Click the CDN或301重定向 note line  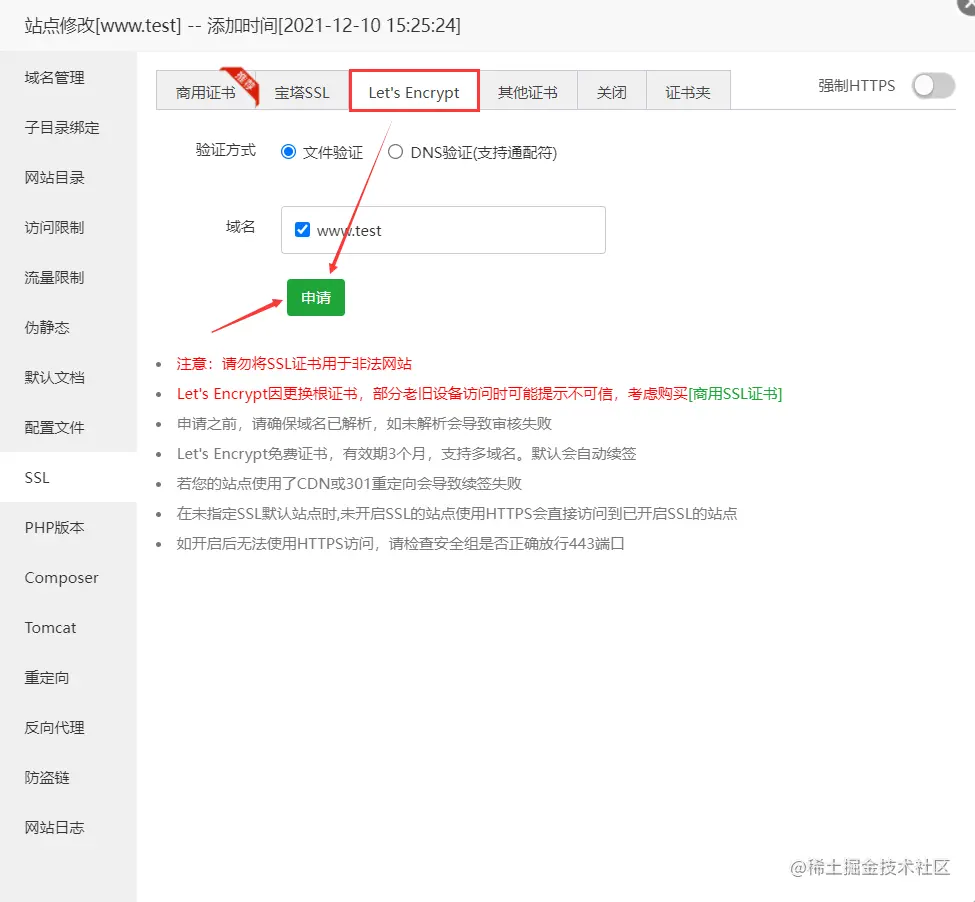coord(349,484)
